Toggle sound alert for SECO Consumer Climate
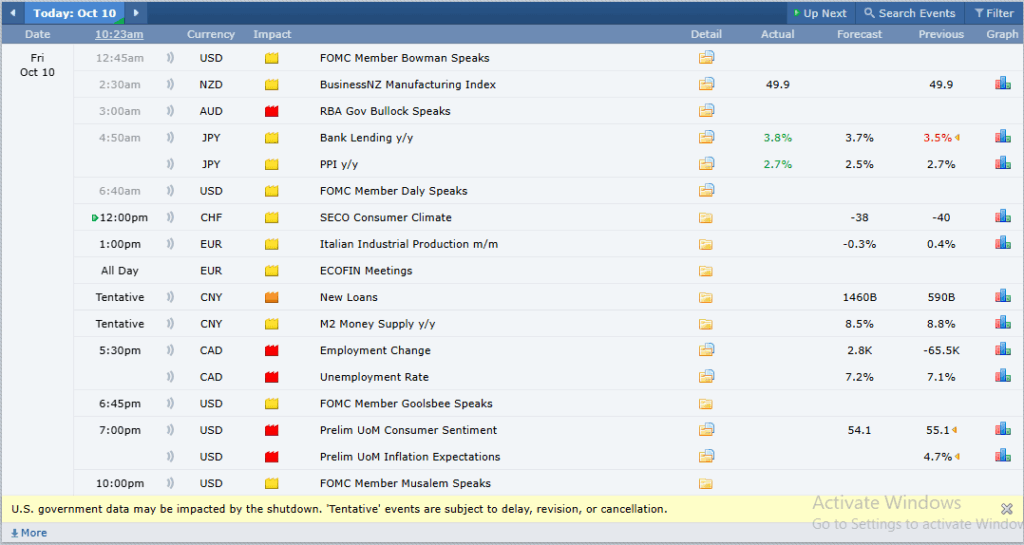 tap(169, 217)
